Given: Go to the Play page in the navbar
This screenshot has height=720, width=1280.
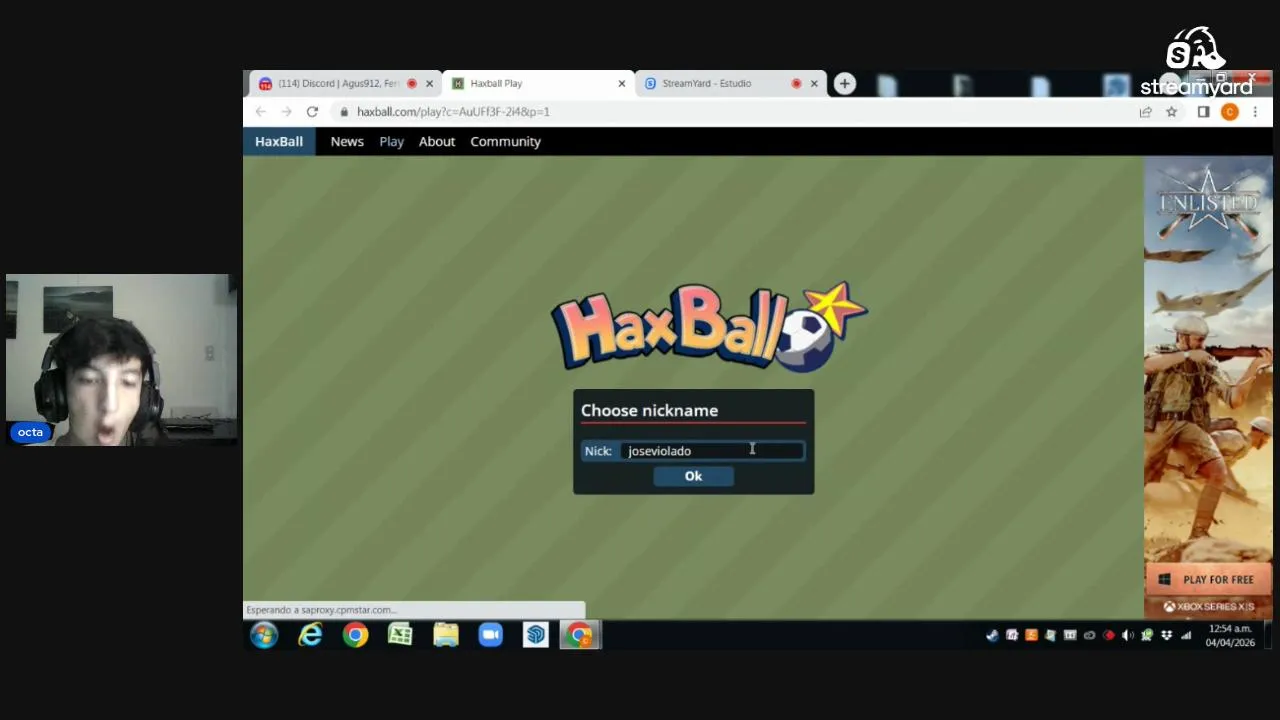Looking at the screenshot, I should point(391,141).
